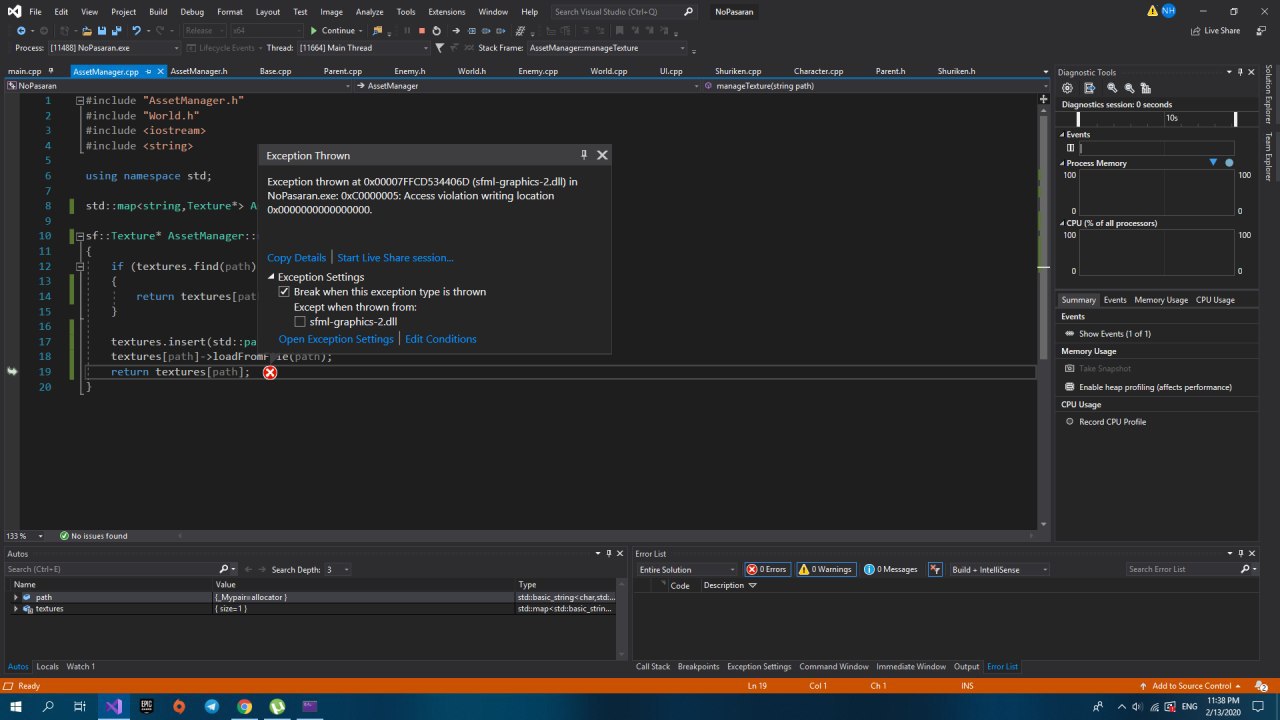Click the Step Over icon
Viewport: 1280px width, 720px height.
coord(488,30)
